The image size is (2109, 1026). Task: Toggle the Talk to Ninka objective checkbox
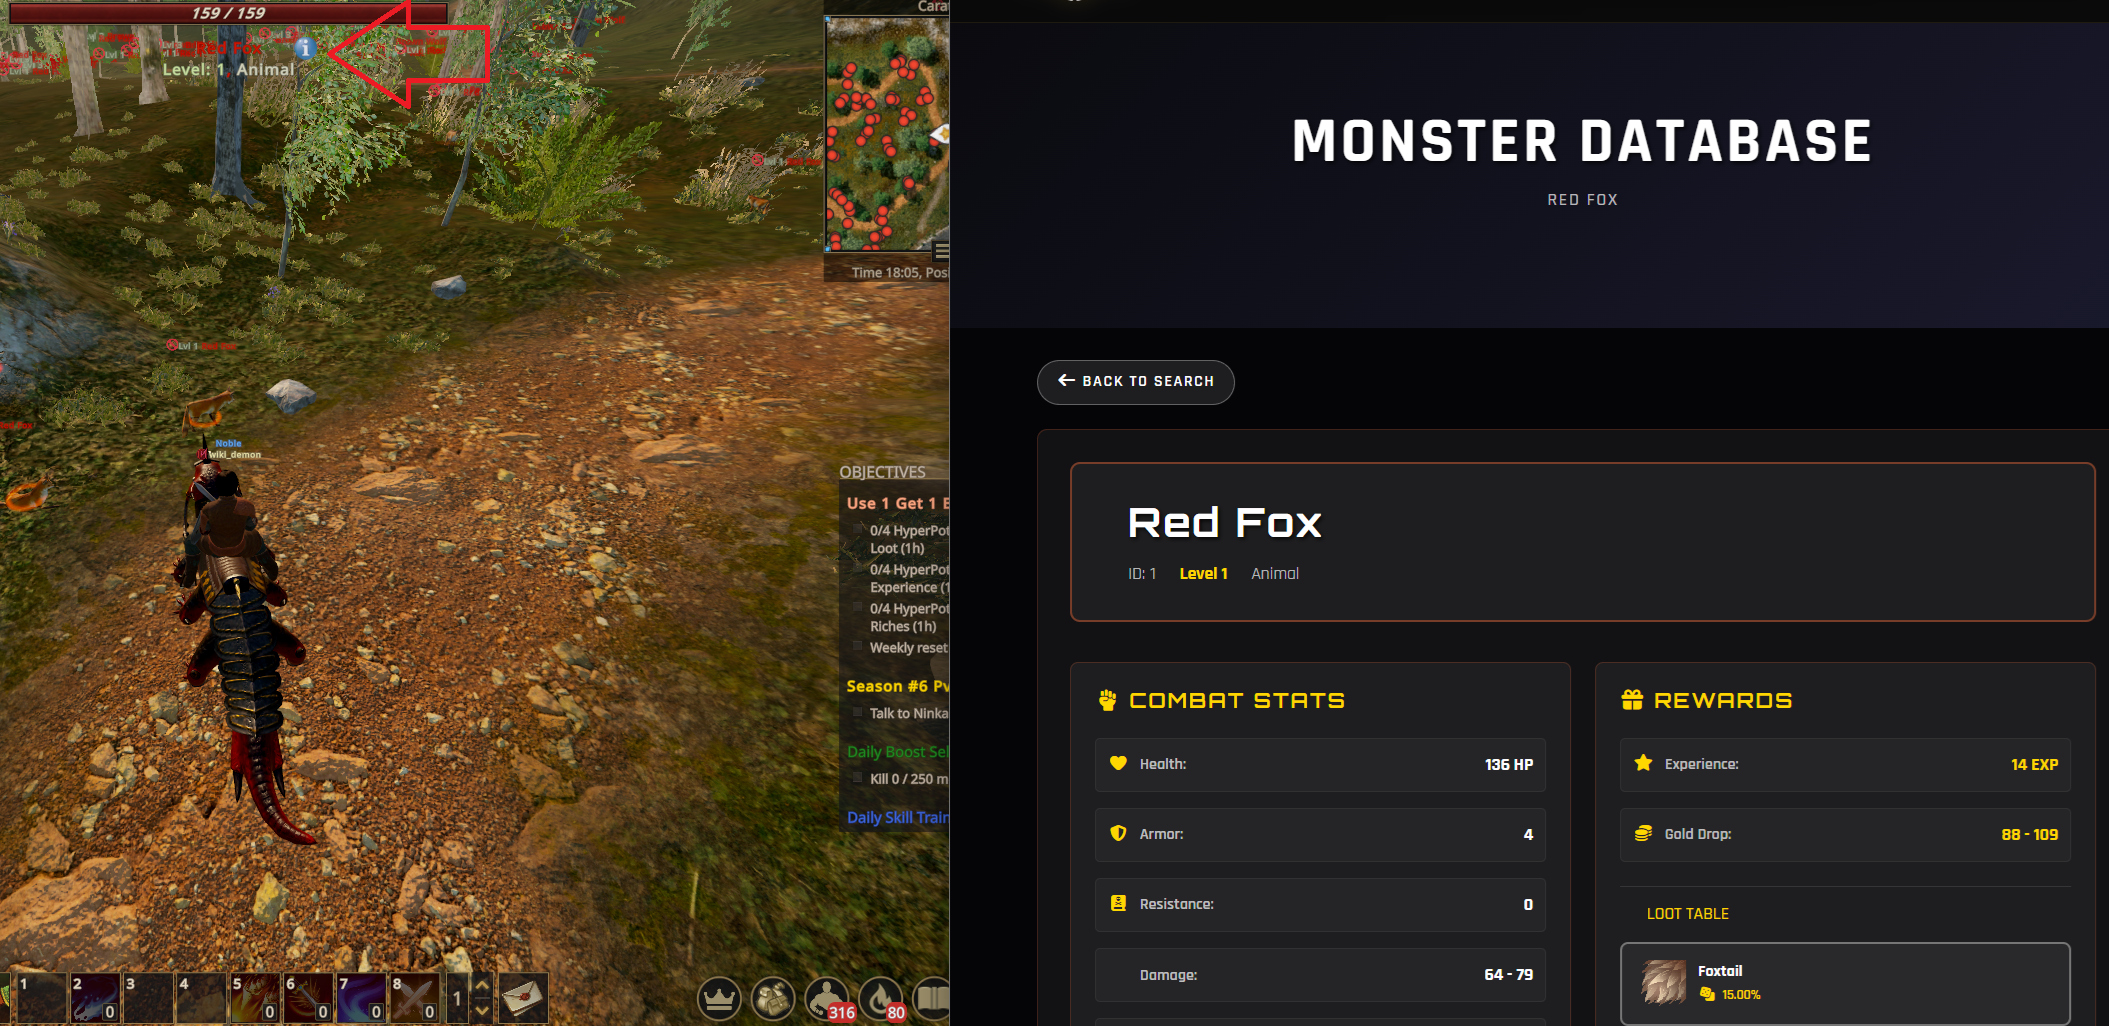858,713
